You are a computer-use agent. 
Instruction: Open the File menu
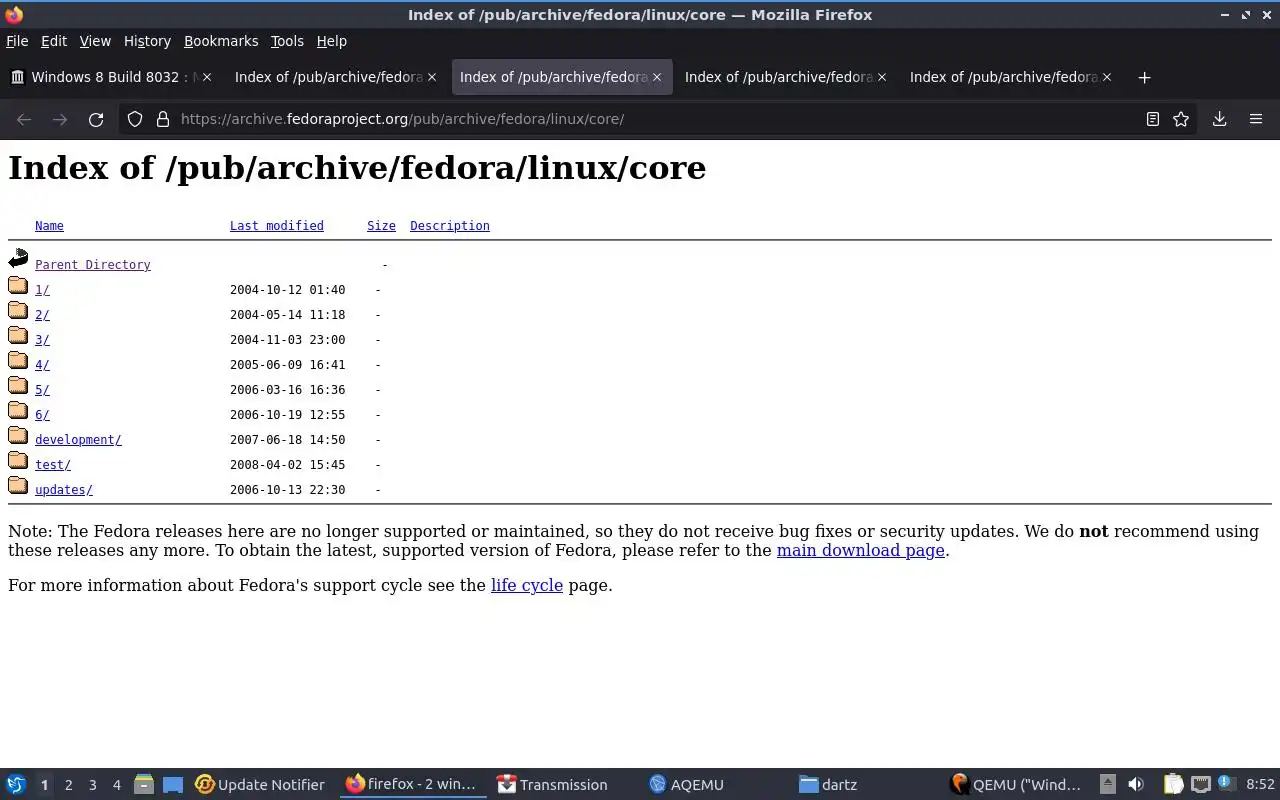[17, 41]
